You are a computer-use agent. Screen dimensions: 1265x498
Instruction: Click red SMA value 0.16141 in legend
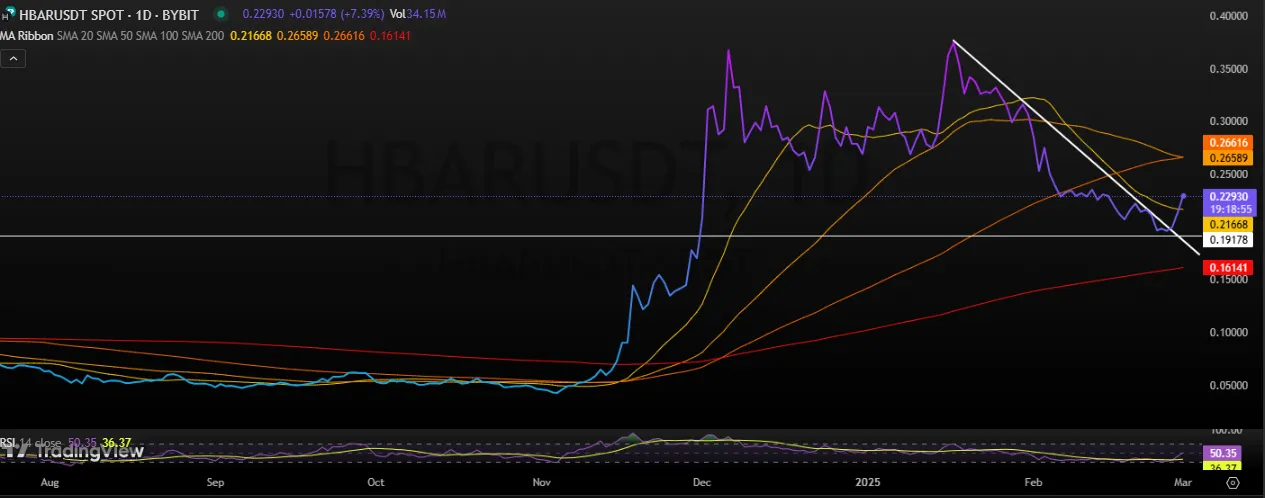[x=388, y=36]
